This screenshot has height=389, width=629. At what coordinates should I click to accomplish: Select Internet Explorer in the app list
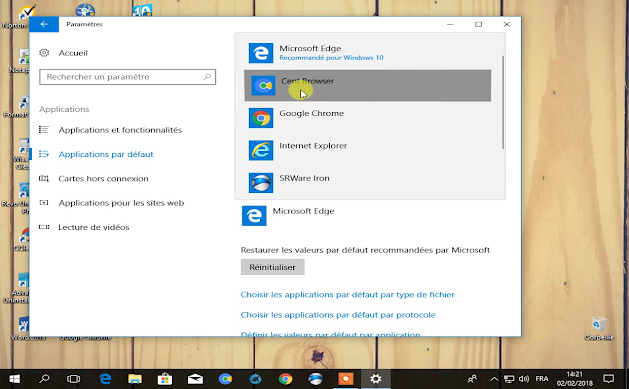click(x=367, y=150)
